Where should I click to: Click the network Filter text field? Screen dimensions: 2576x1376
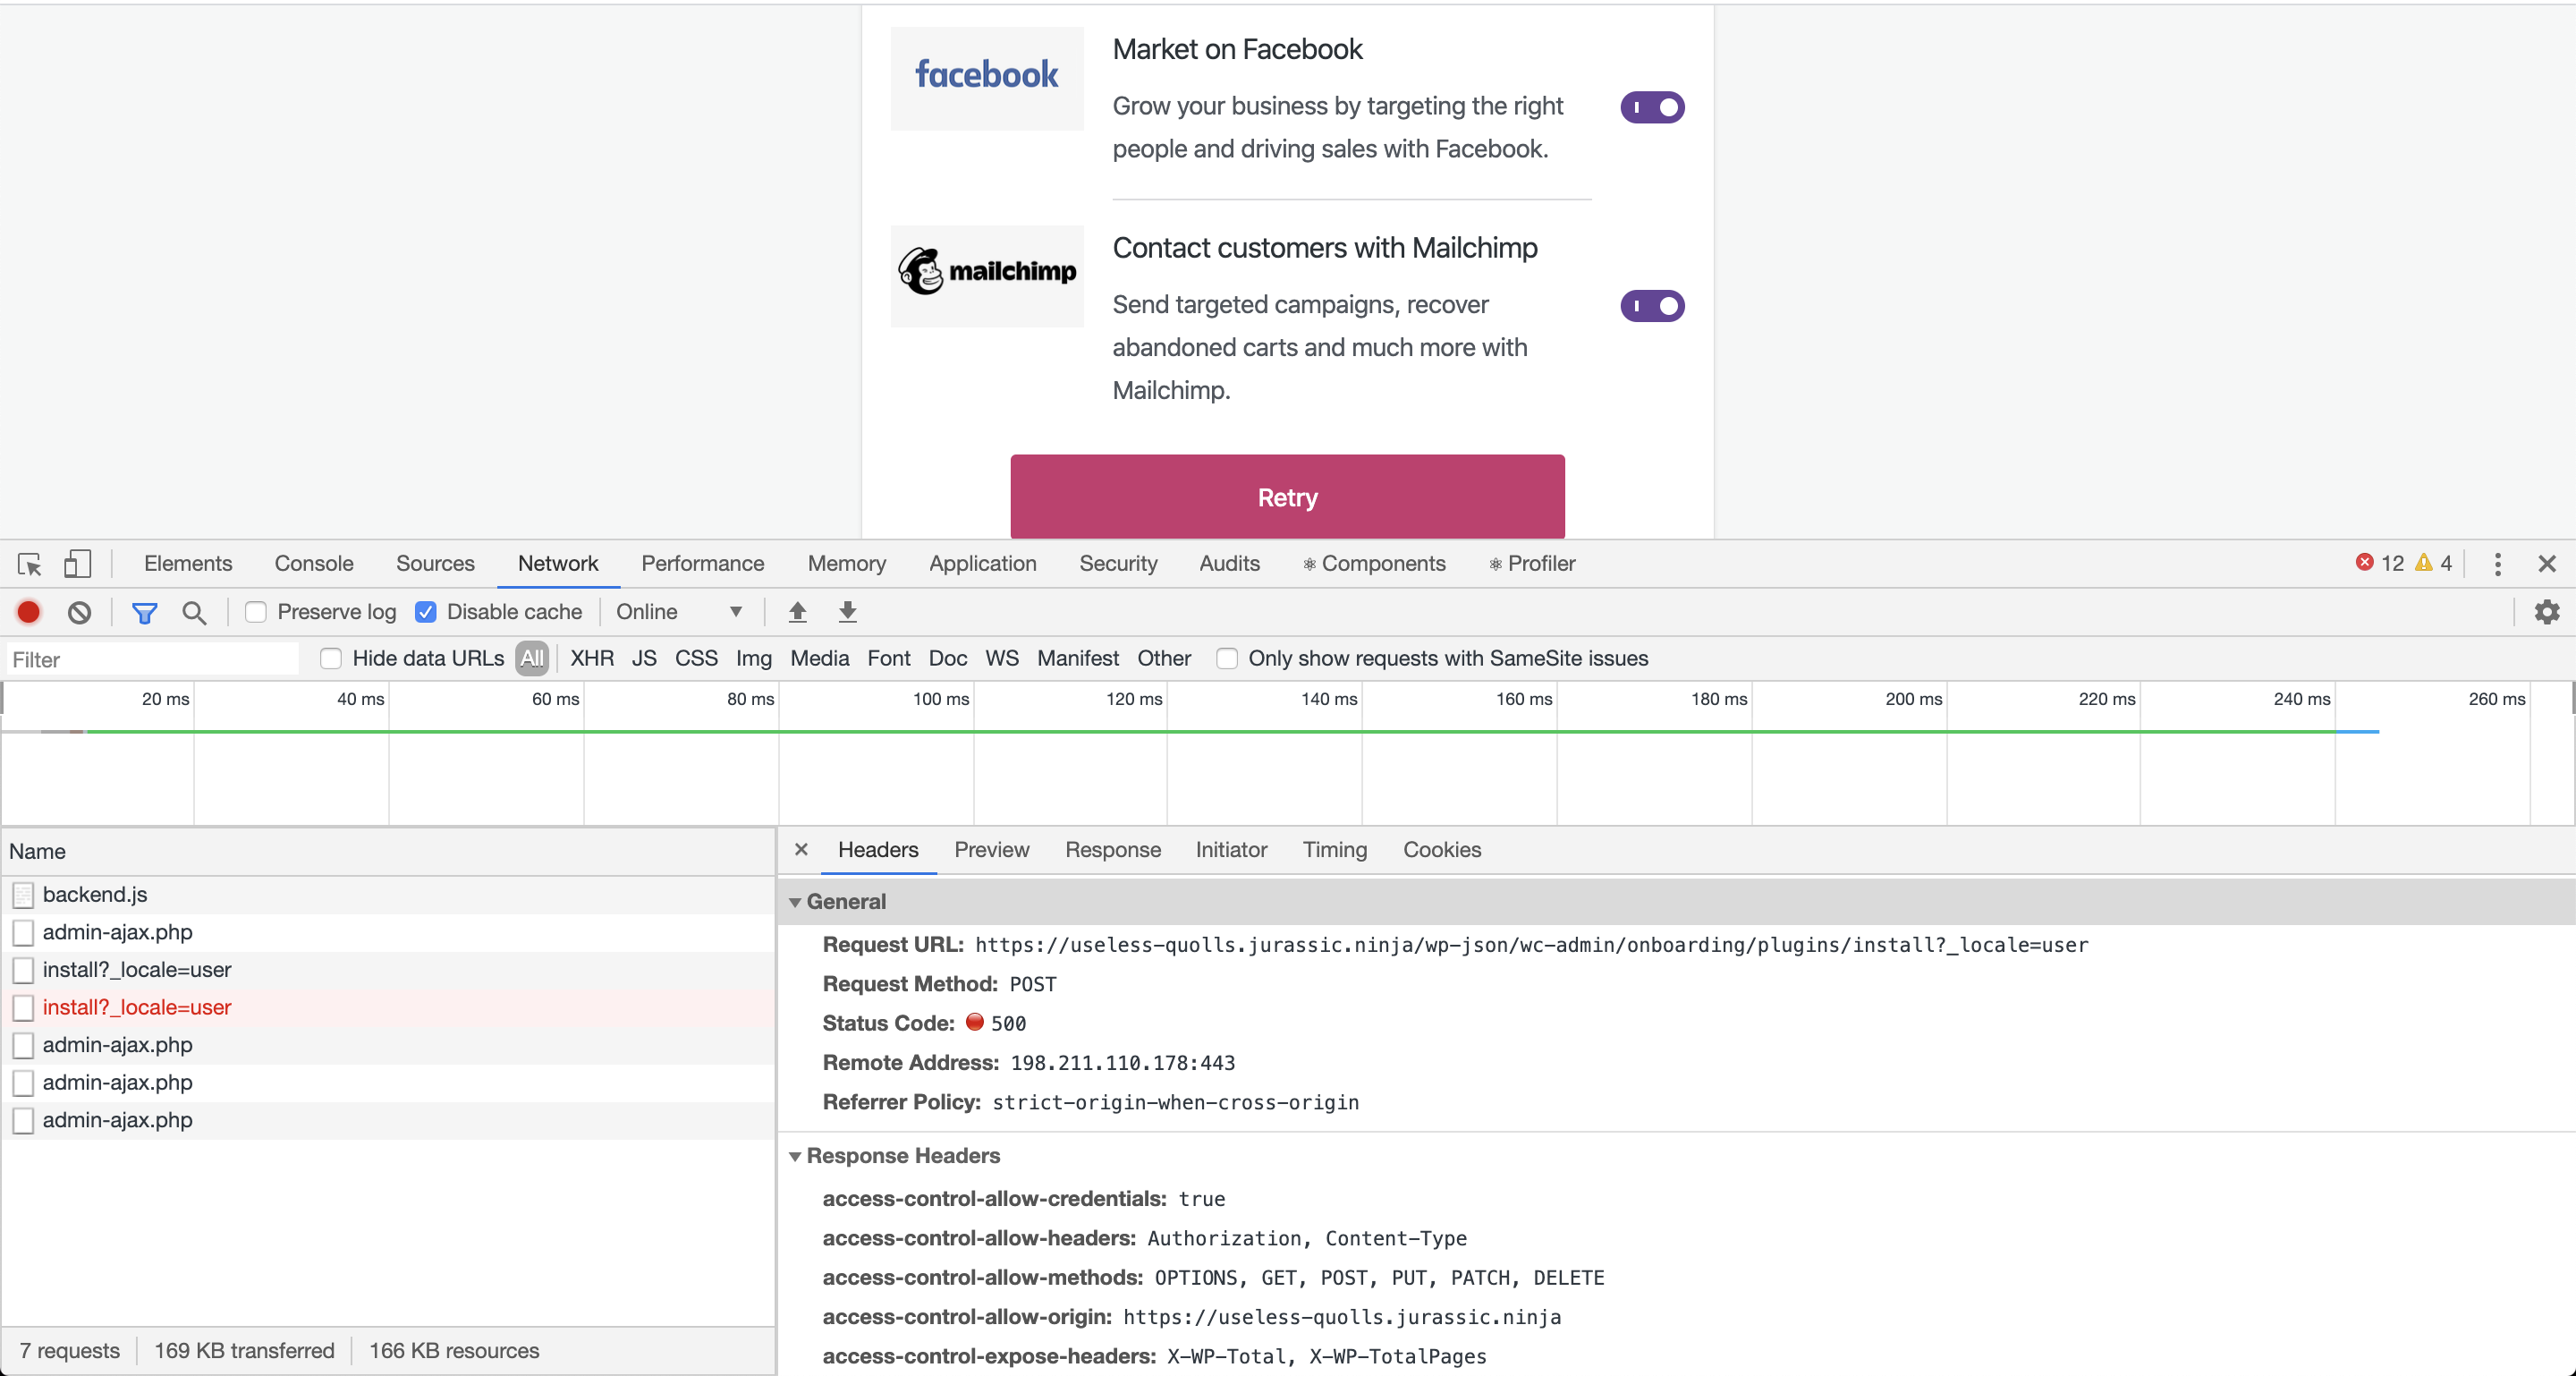coord(153,660)
